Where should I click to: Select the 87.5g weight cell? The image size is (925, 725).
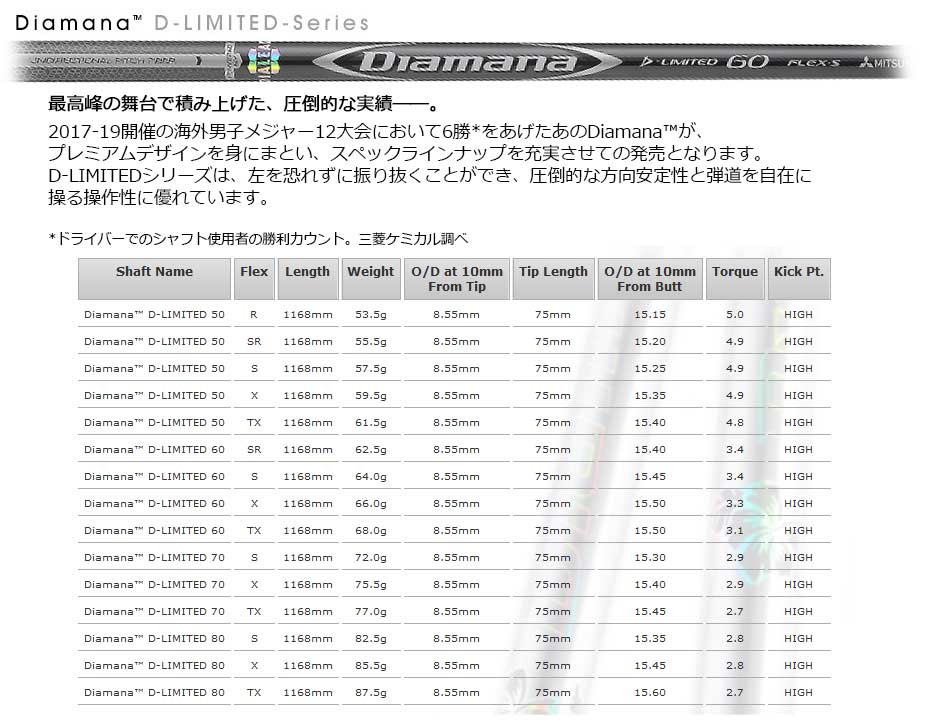point(370,693)
